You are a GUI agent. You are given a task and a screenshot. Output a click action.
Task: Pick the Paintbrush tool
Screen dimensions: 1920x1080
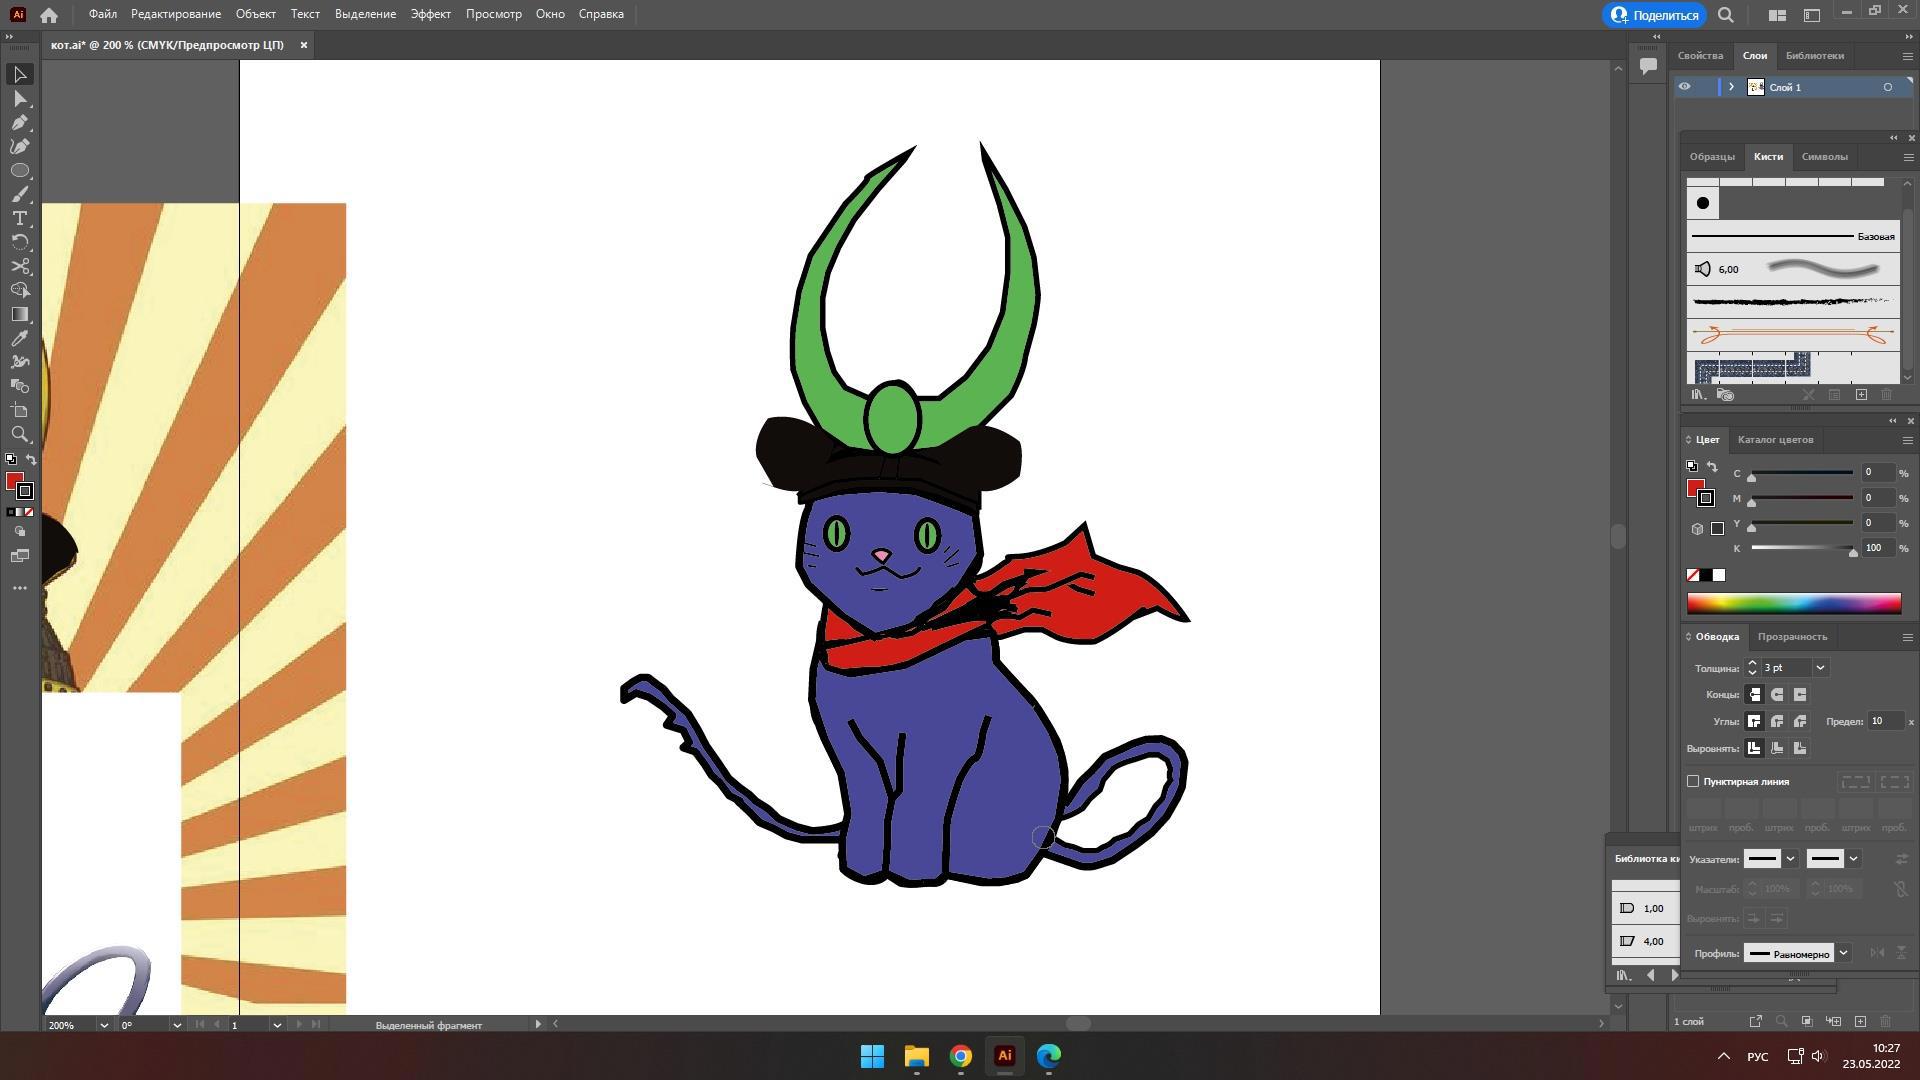click(19, 195)
